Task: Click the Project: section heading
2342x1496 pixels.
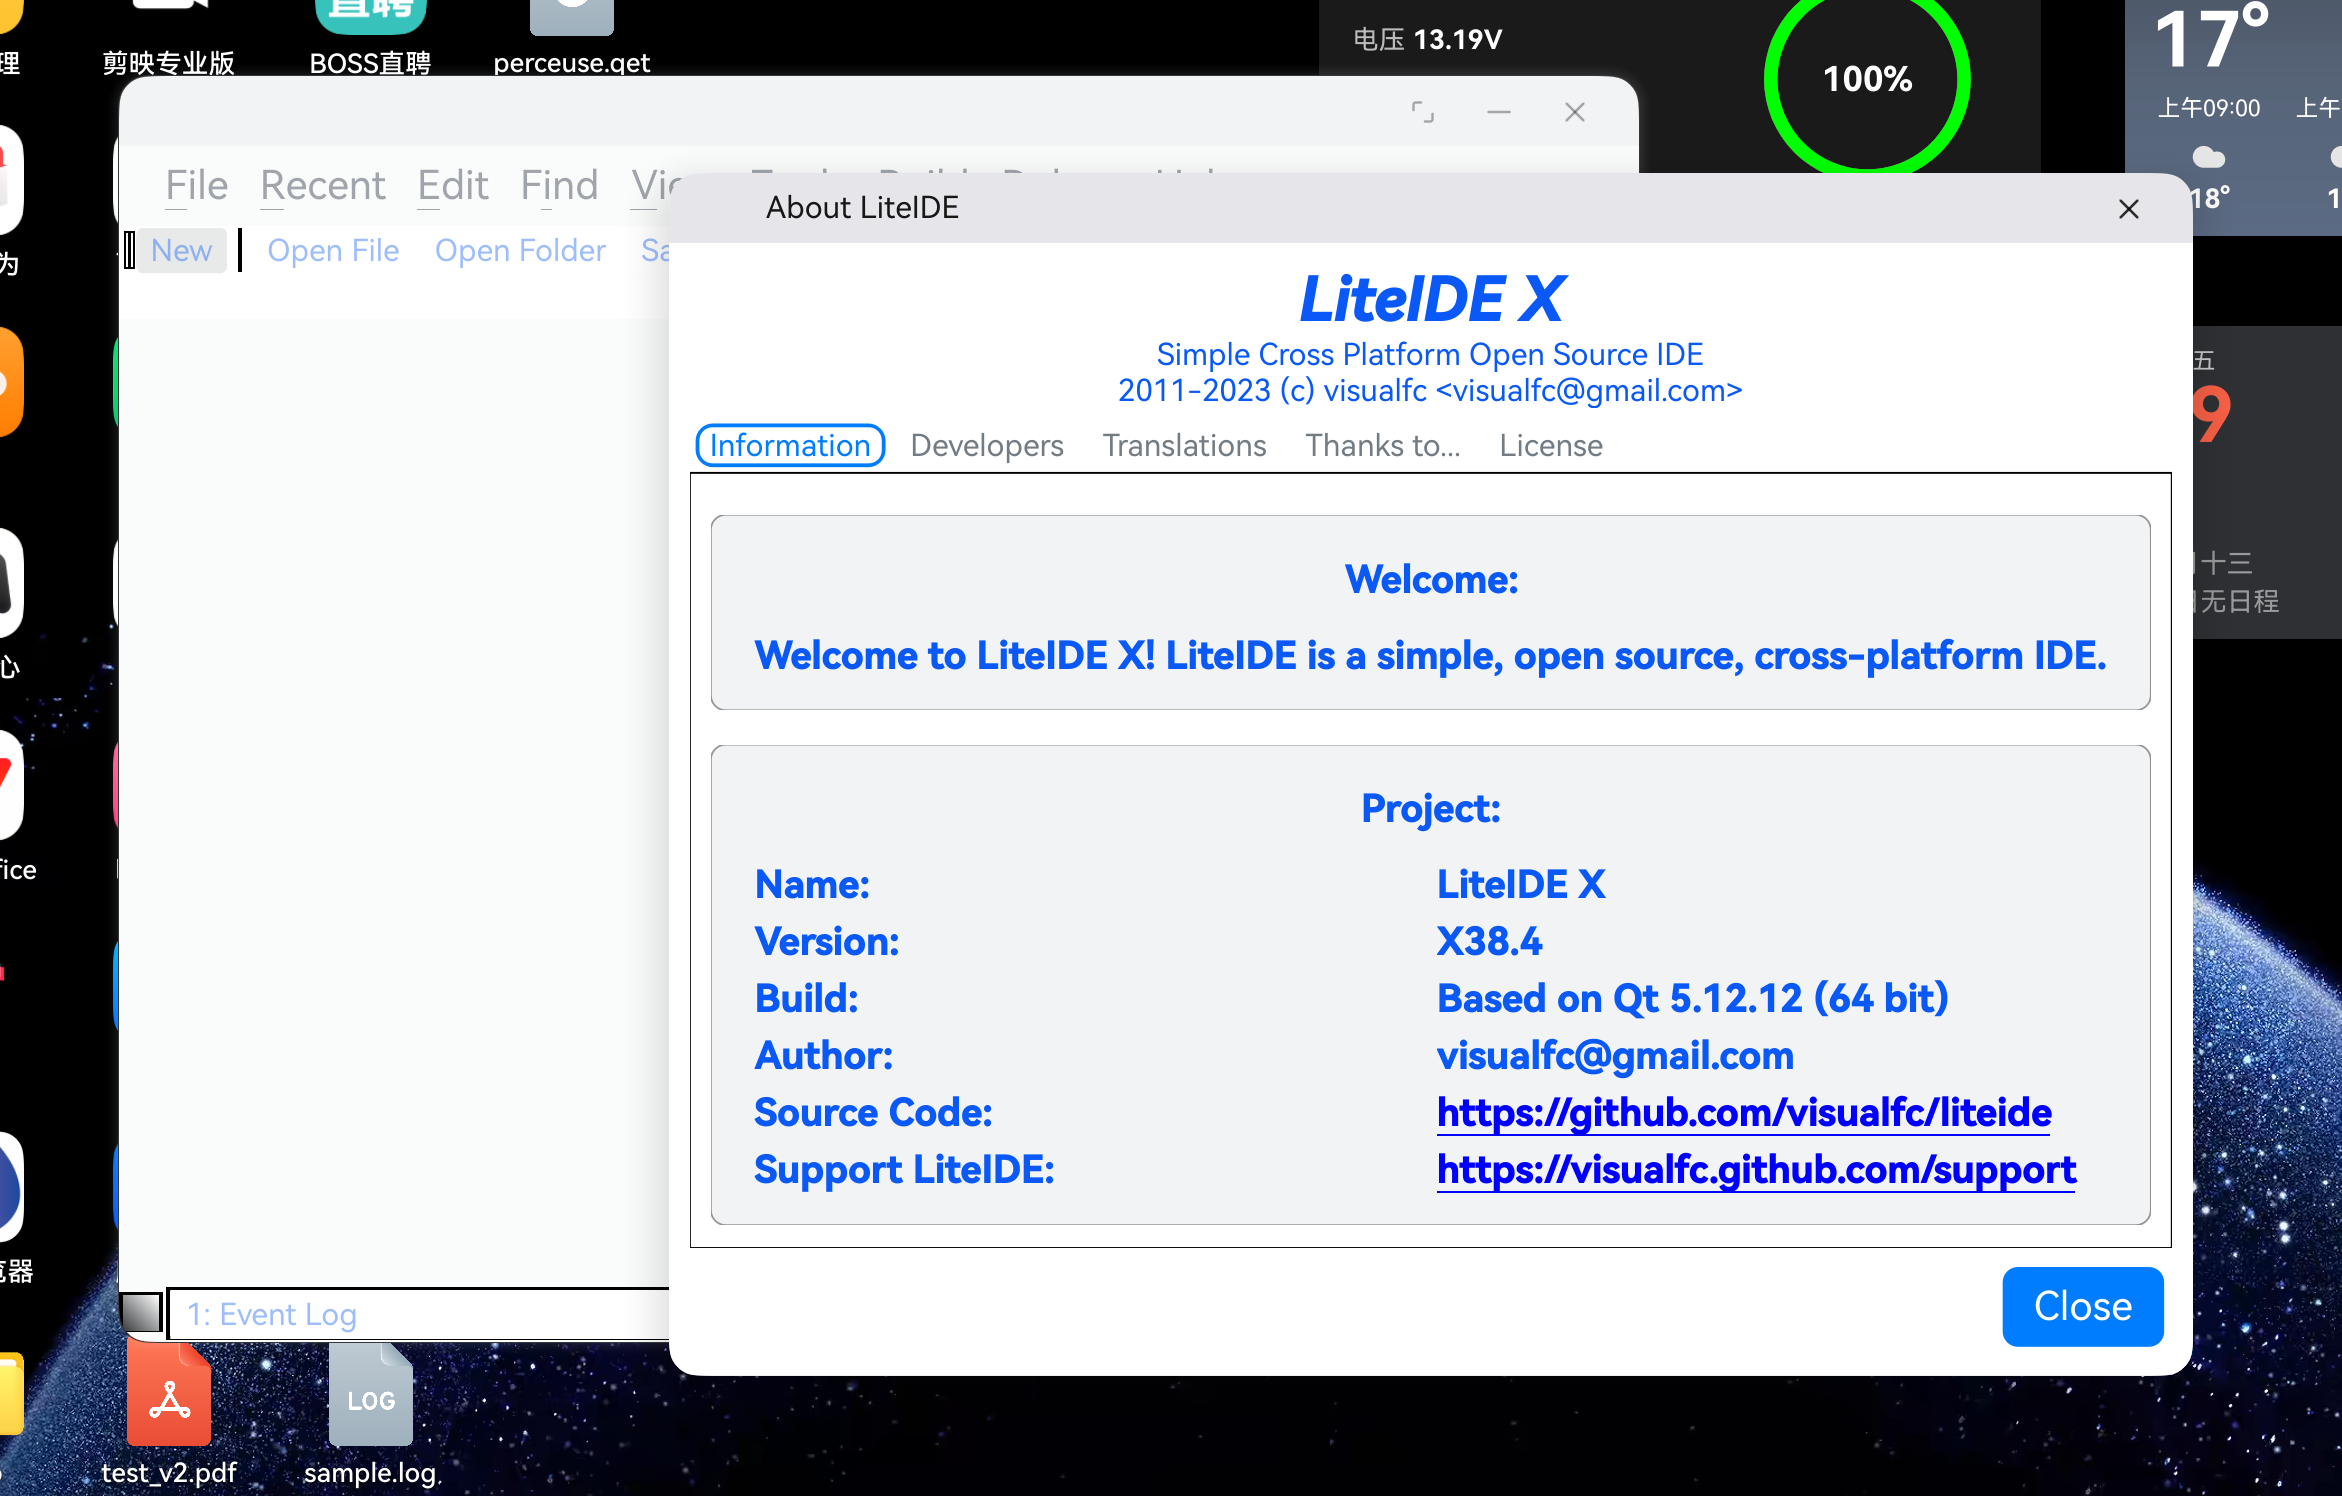Action: tap(1430, 809)
